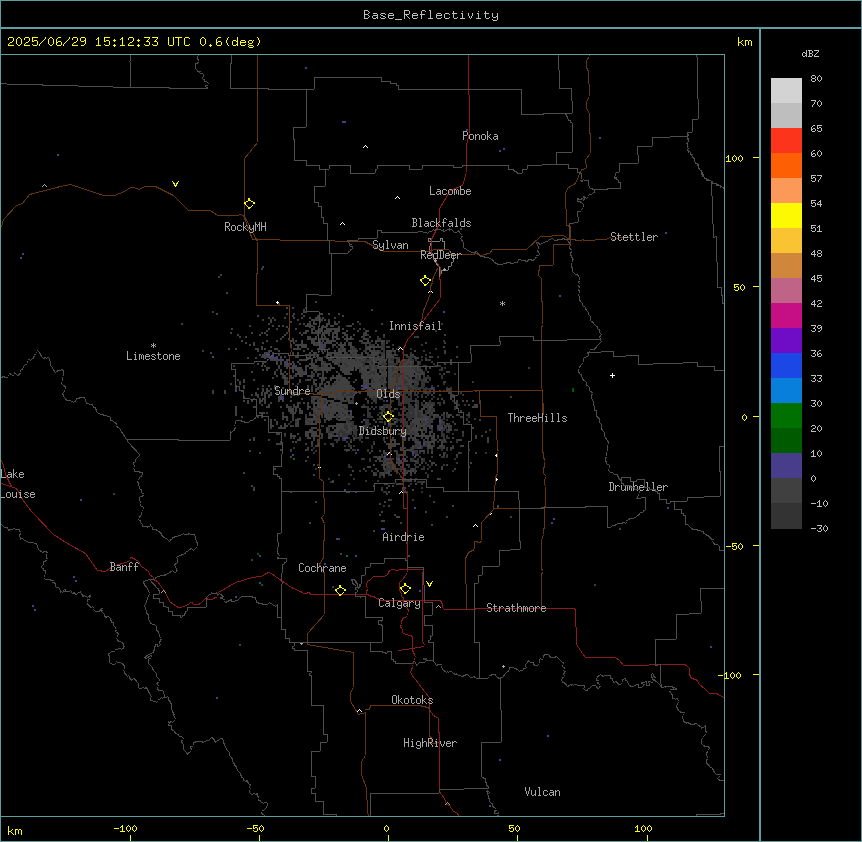This screenshot has width=862, height=842.
Task: Click the white asterisk east of Innisfail
Action: pyautogui.click(x=502, y=303)
